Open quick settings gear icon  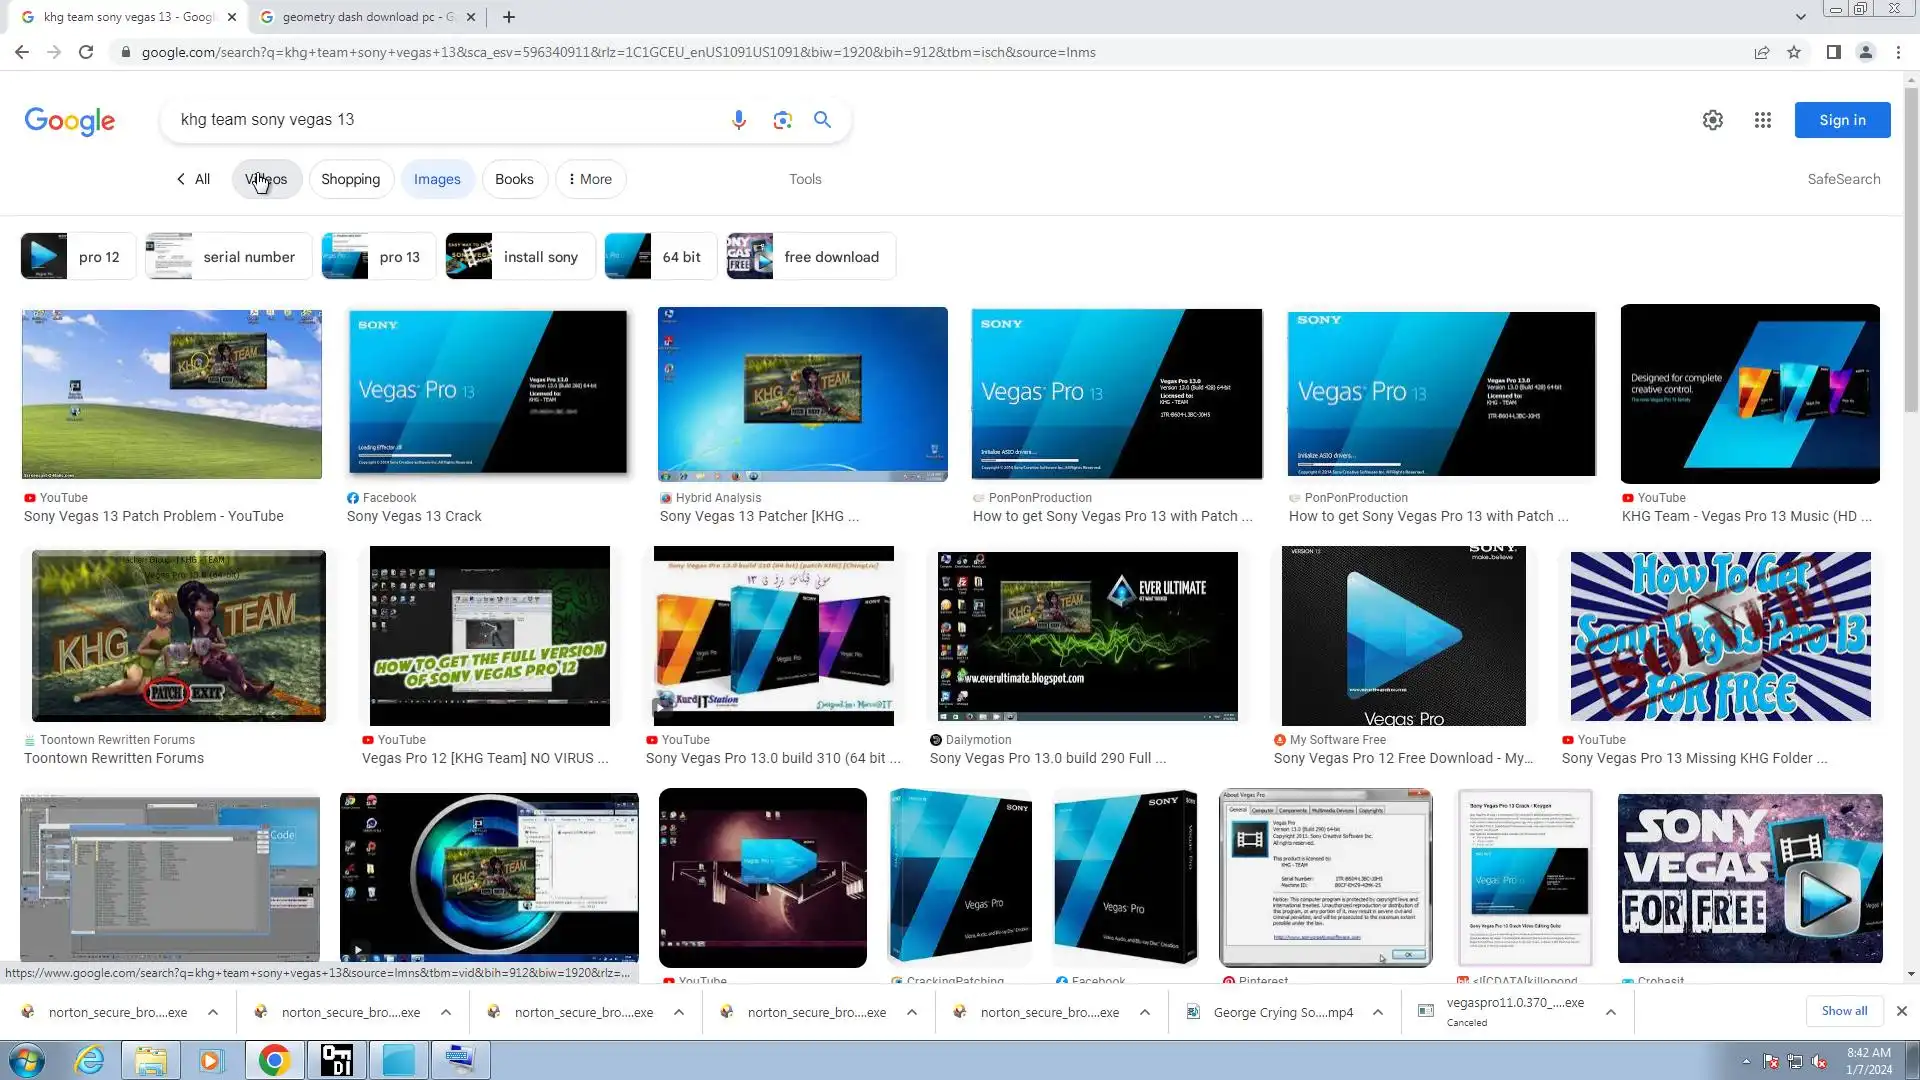(x=1712, y=120)
